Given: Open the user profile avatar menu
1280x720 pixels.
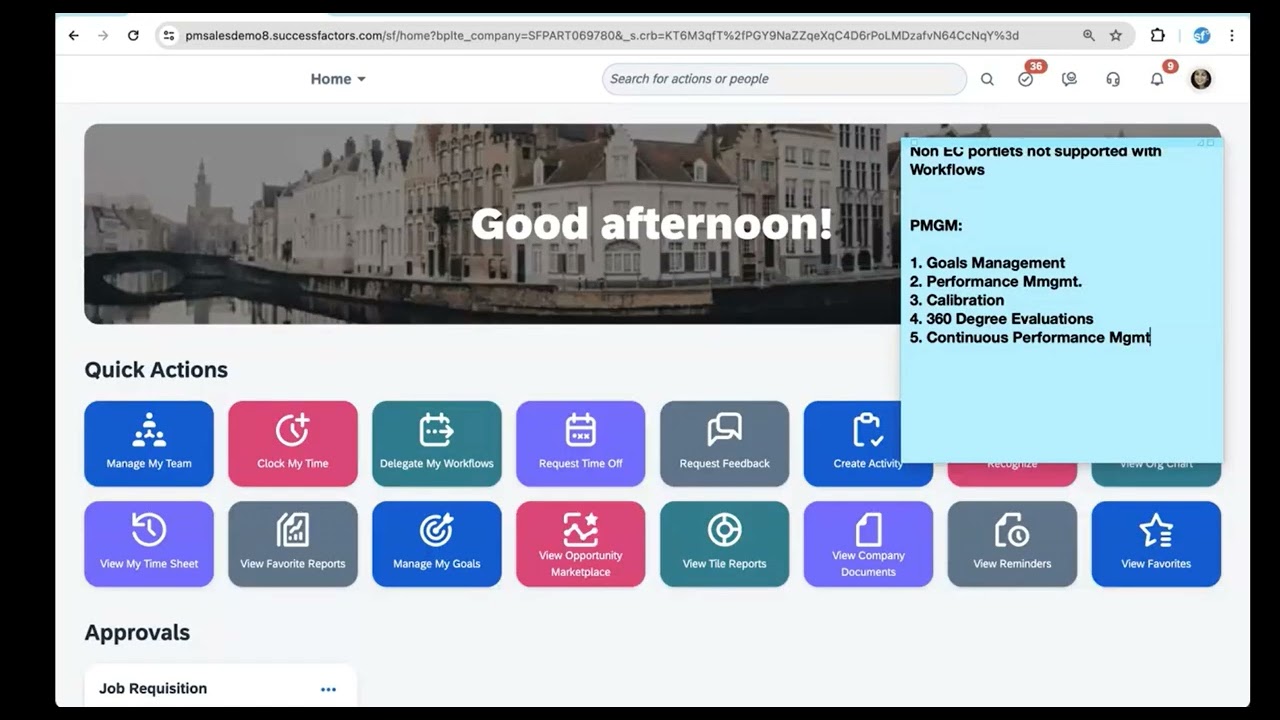Looking at the screenshot, I should coord(1201,79).
